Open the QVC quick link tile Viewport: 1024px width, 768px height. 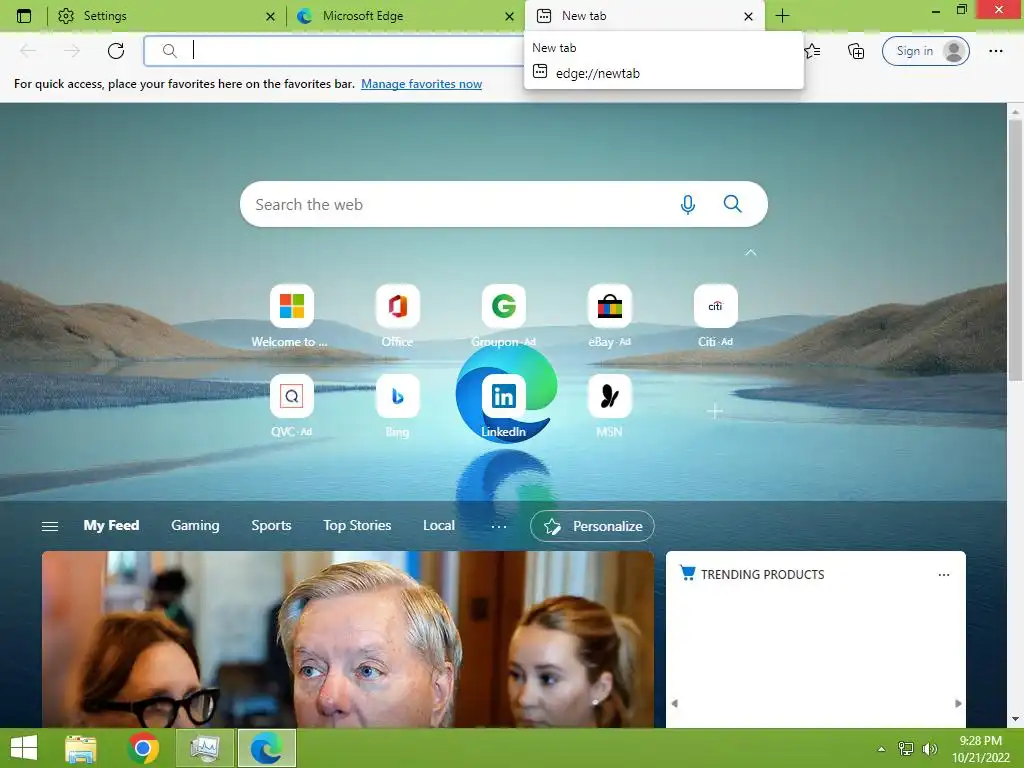291,406
